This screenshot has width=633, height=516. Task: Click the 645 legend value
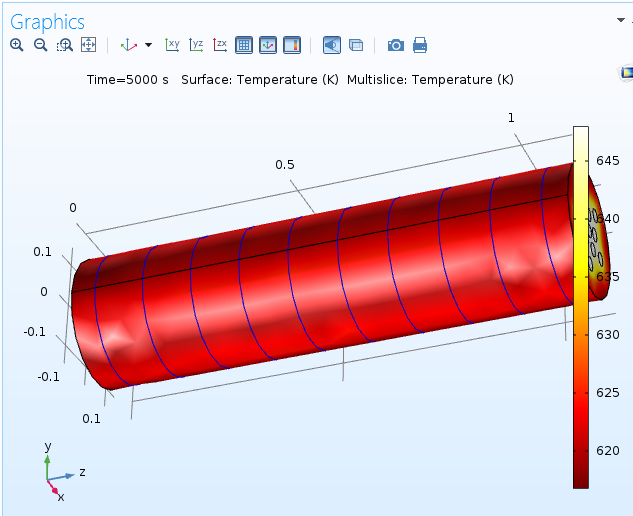[608, 161]
